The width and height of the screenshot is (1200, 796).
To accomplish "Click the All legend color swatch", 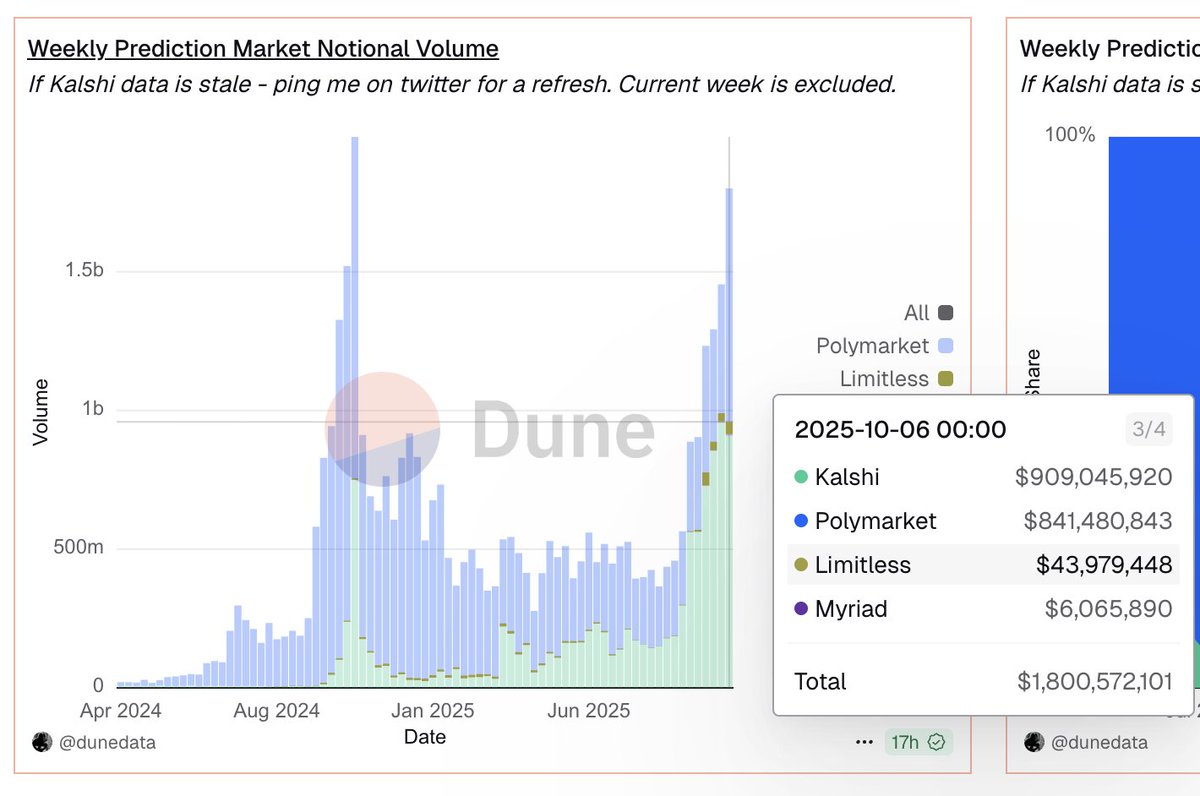I will [x=946, y=313].
